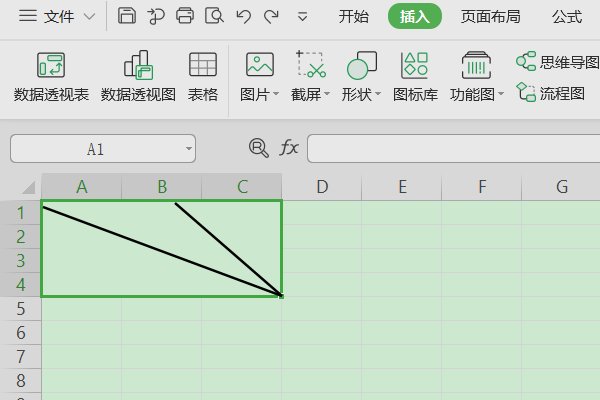Expand the 功能图 dropdown arrow

pyautogui.click(x=501, y=94)
